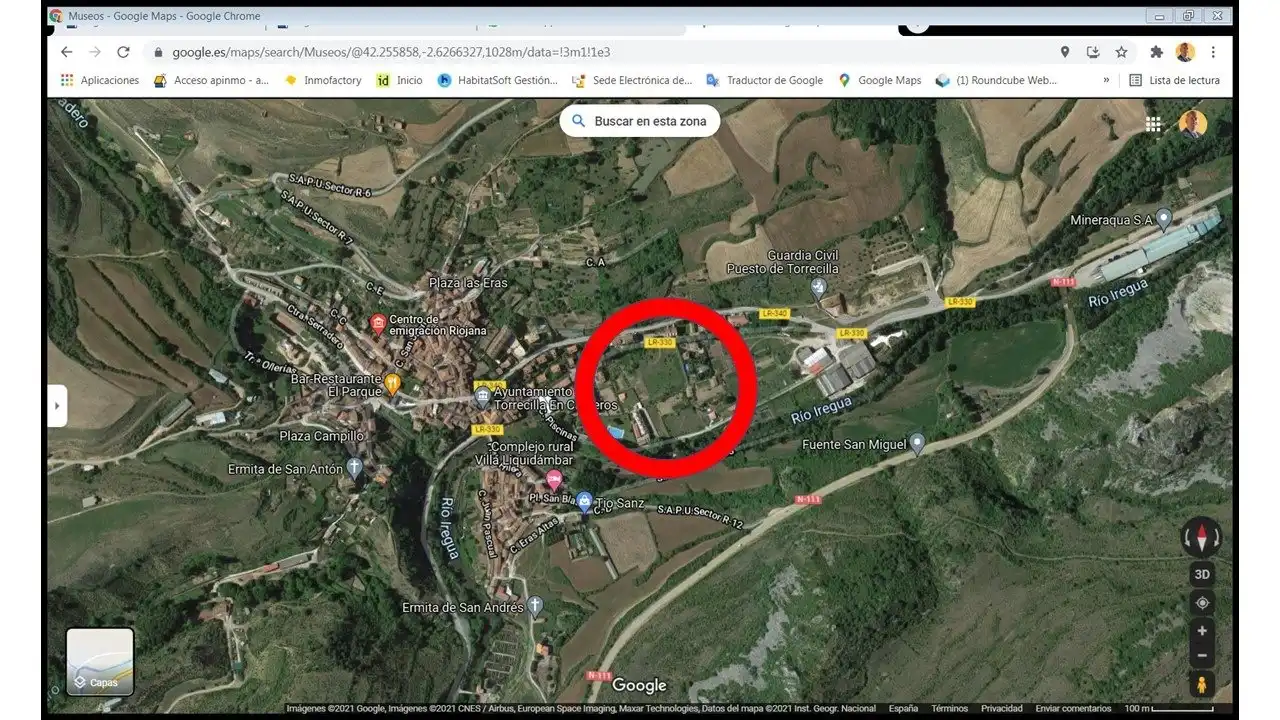Click the compass north indicator
This screenshot has width=1280, height=720.
click(1201, 538)
